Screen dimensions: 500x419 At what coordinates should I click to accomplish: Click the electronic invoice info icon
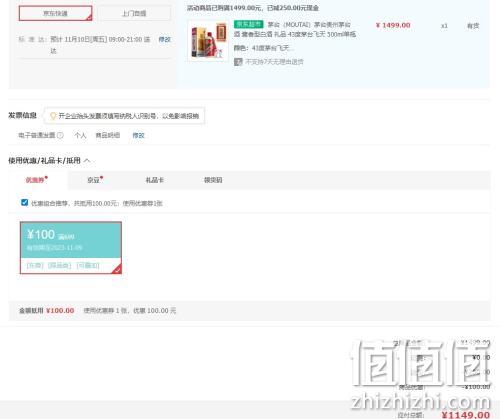pos(60,135)
